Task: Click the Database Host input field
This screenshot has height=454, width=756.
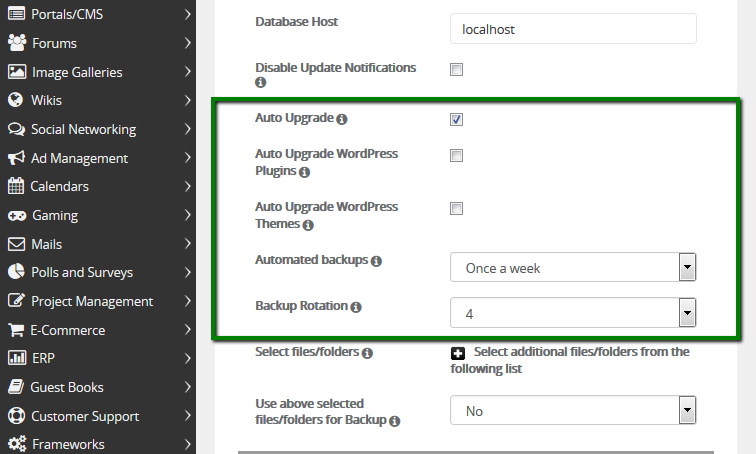Action: pos(573,29)
